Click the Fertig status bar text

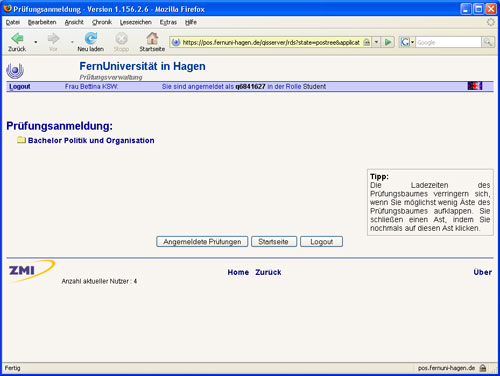click(12, 368)
